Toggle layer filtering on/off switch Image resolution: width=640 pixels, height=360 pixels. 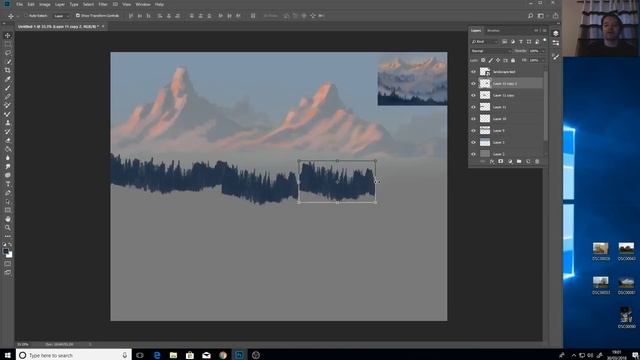544,41
